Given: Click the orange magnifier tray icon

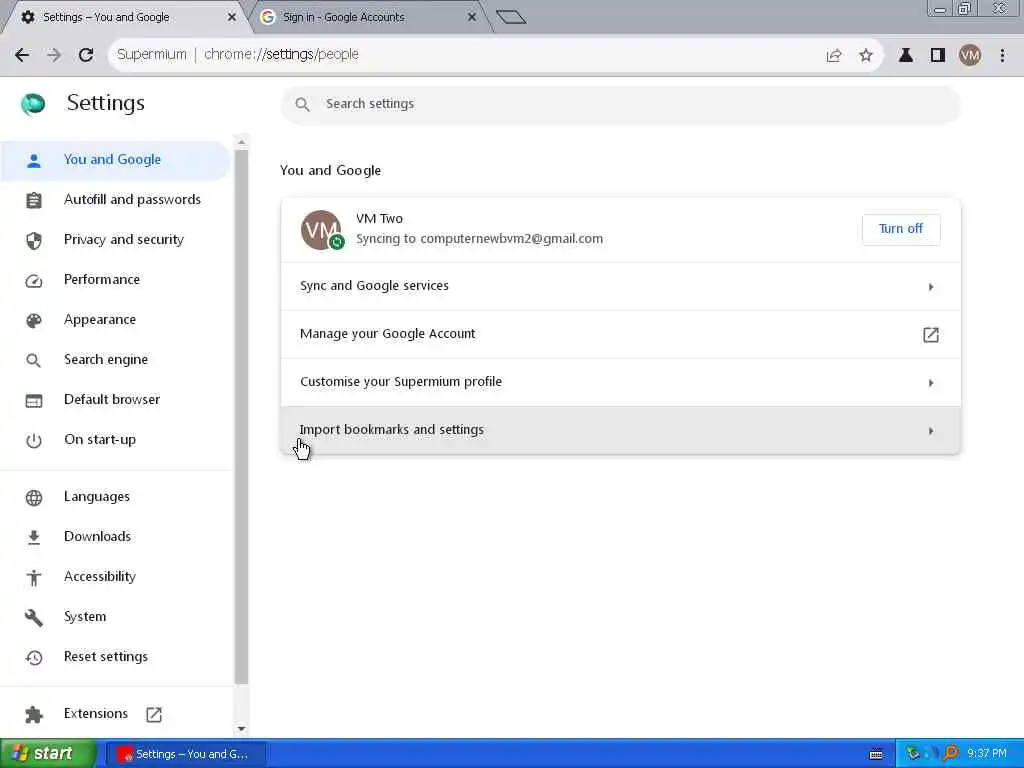Looking at the screenshot, I should 950,754.
